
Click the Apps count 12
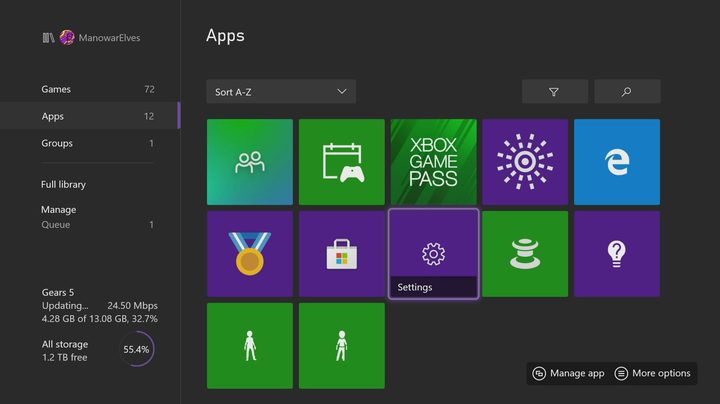pyautogui.click(x=149, y=116)
